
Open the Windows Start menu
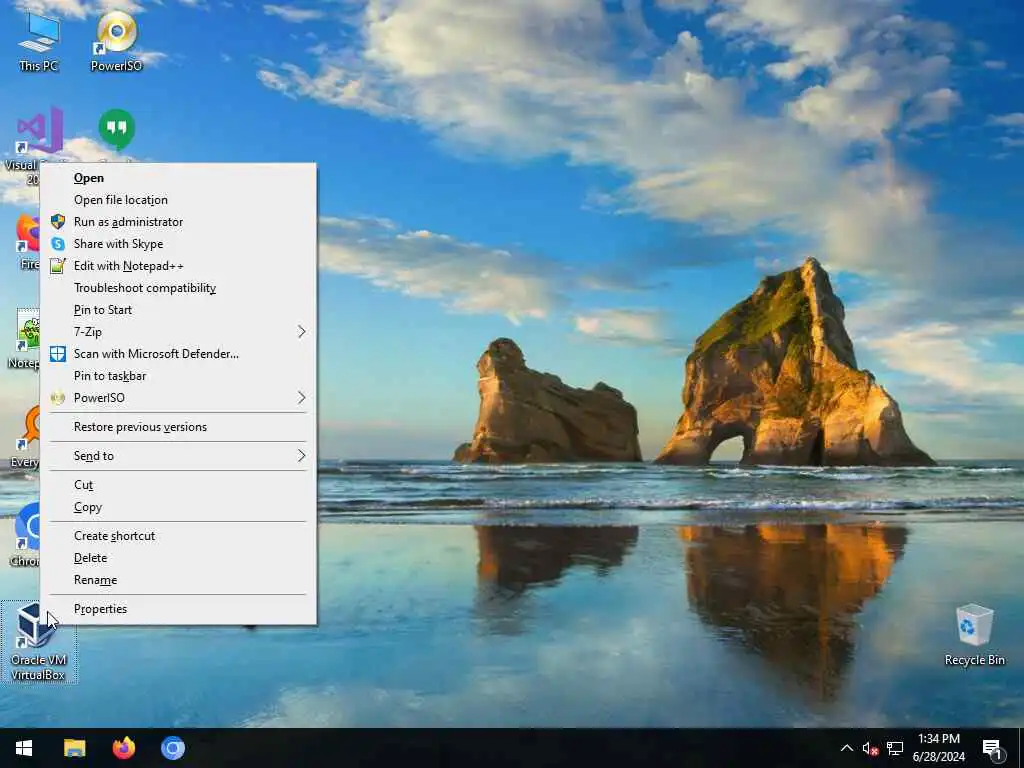tap(24, 748)
